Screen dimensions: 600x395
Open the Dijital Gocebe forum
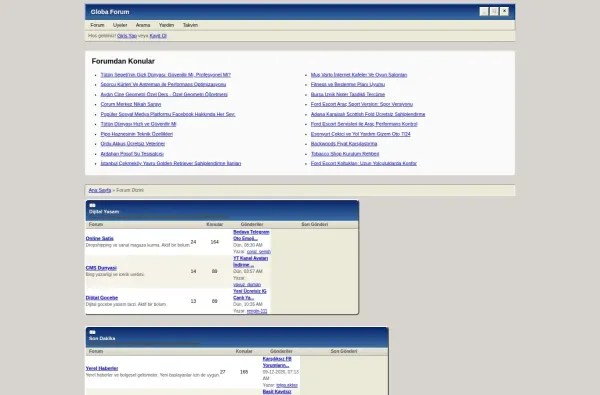coord(102,298)
